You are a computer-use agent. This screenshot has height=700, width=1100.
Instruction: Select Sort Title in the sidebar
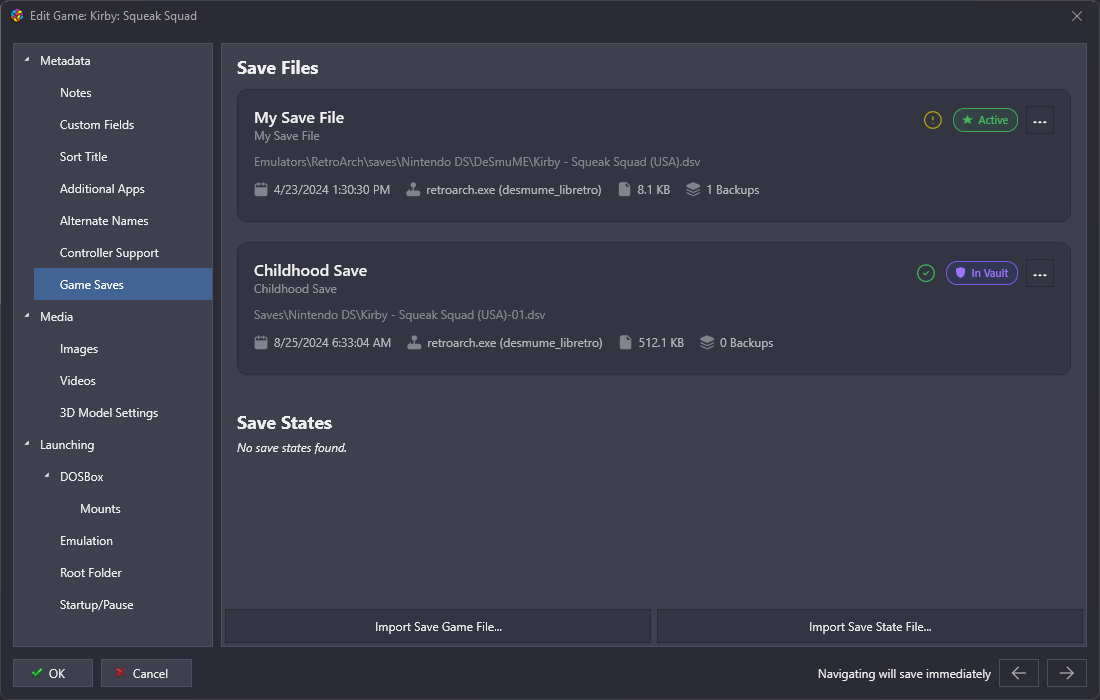[x=83, y=156]
